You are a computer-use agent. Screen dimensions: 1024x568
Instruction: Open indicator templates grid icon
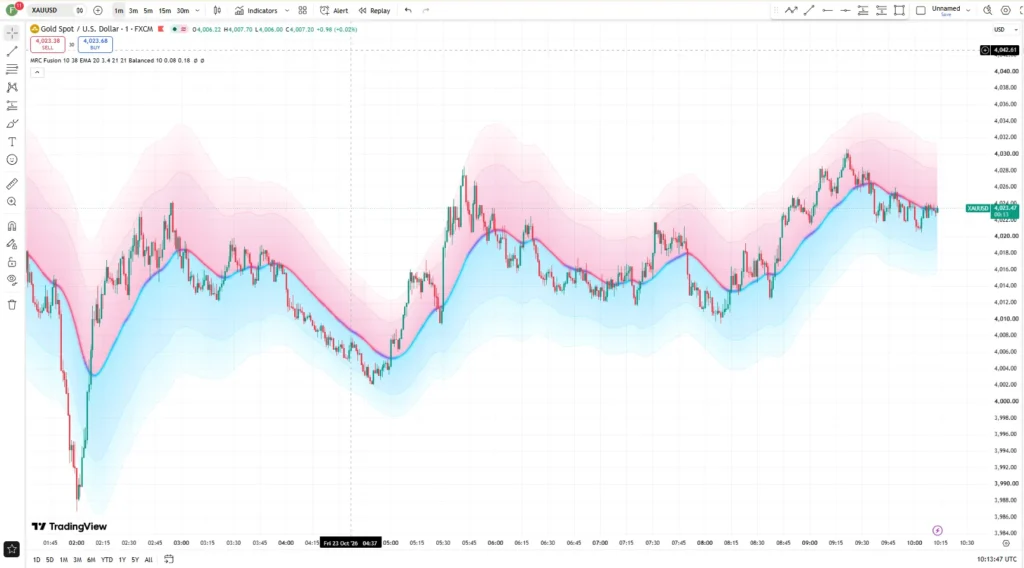coord(302,10)
